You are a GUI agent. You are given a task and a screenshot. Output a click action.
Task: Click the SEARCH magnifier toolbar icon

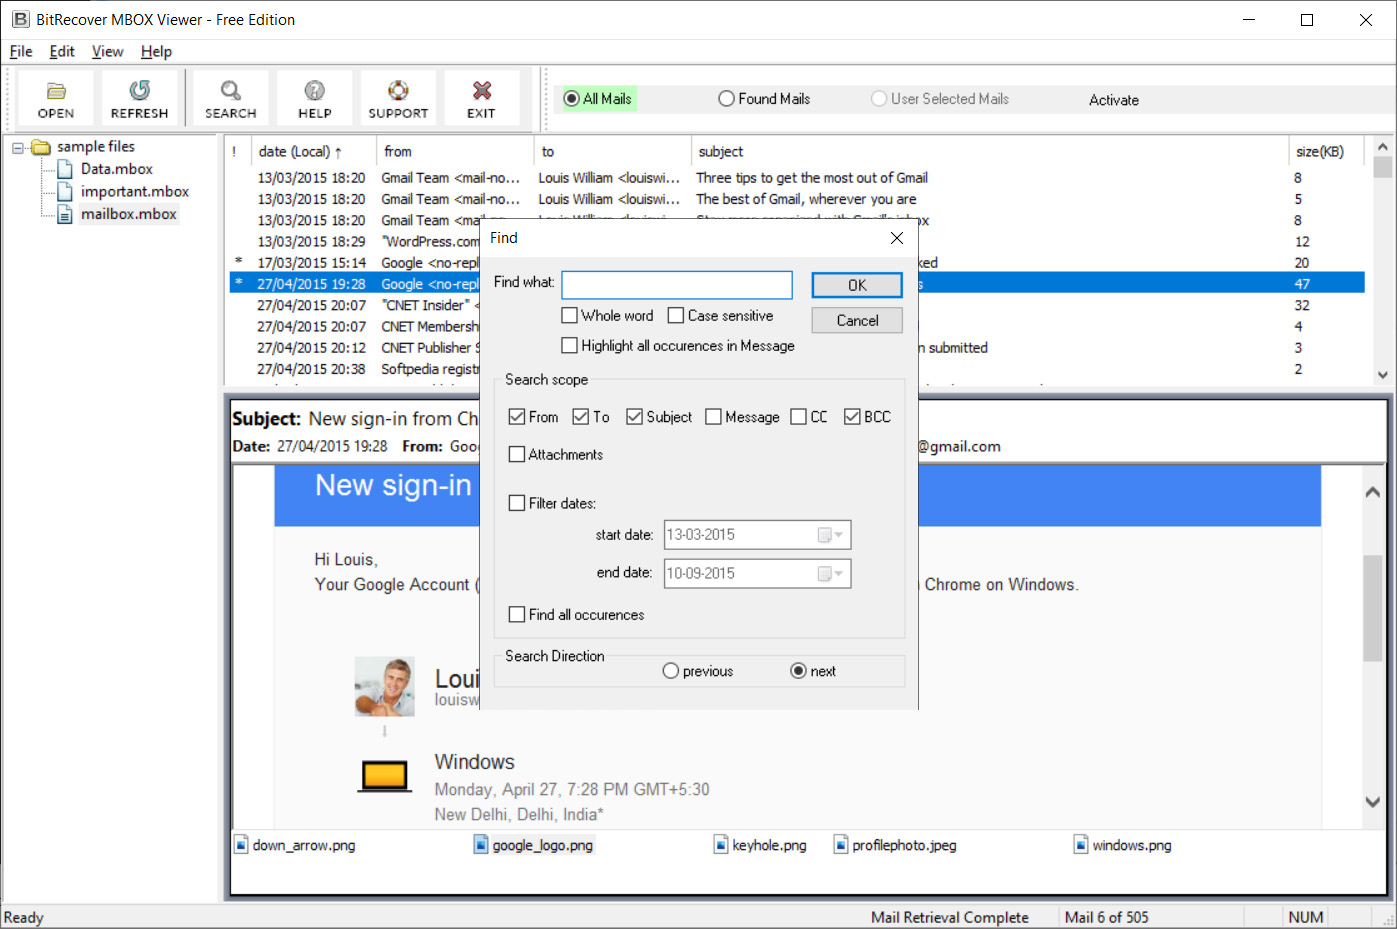pyautogui.click(x=231, y=91)
